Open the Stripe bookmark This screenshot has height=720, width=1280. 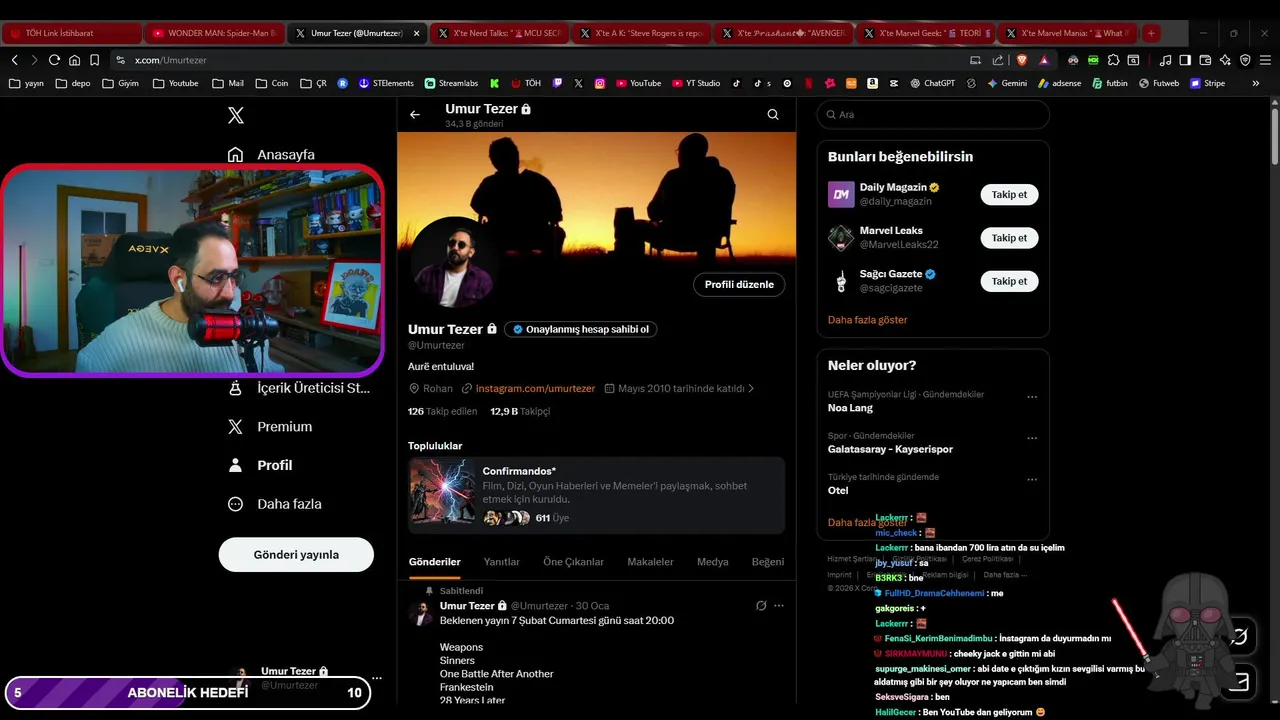point(1207,83)
